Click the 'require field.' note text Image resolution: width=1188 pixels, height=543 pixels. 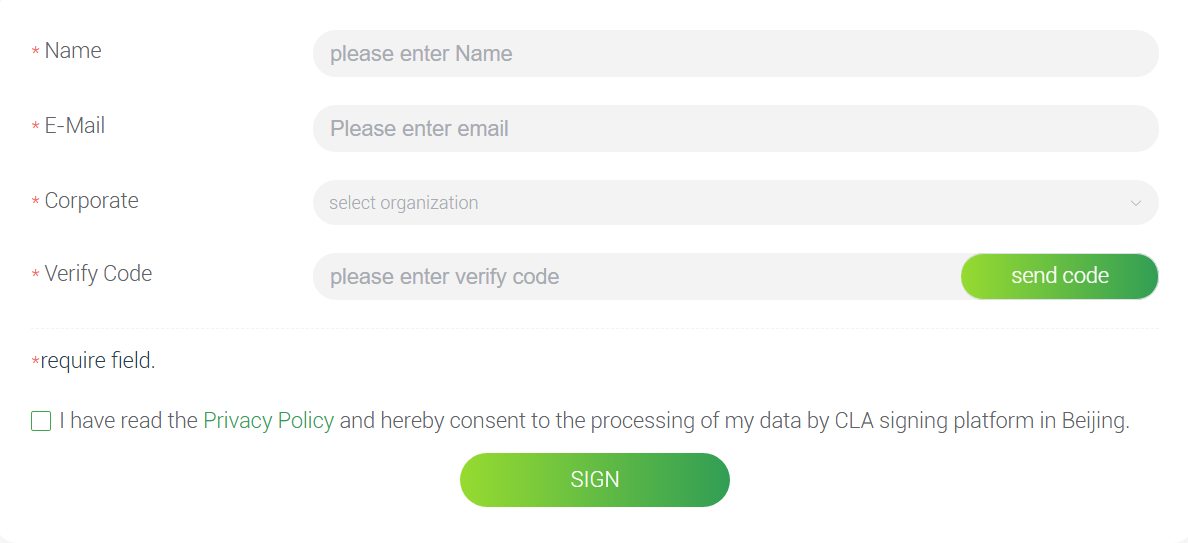click(x=98, y=361)
